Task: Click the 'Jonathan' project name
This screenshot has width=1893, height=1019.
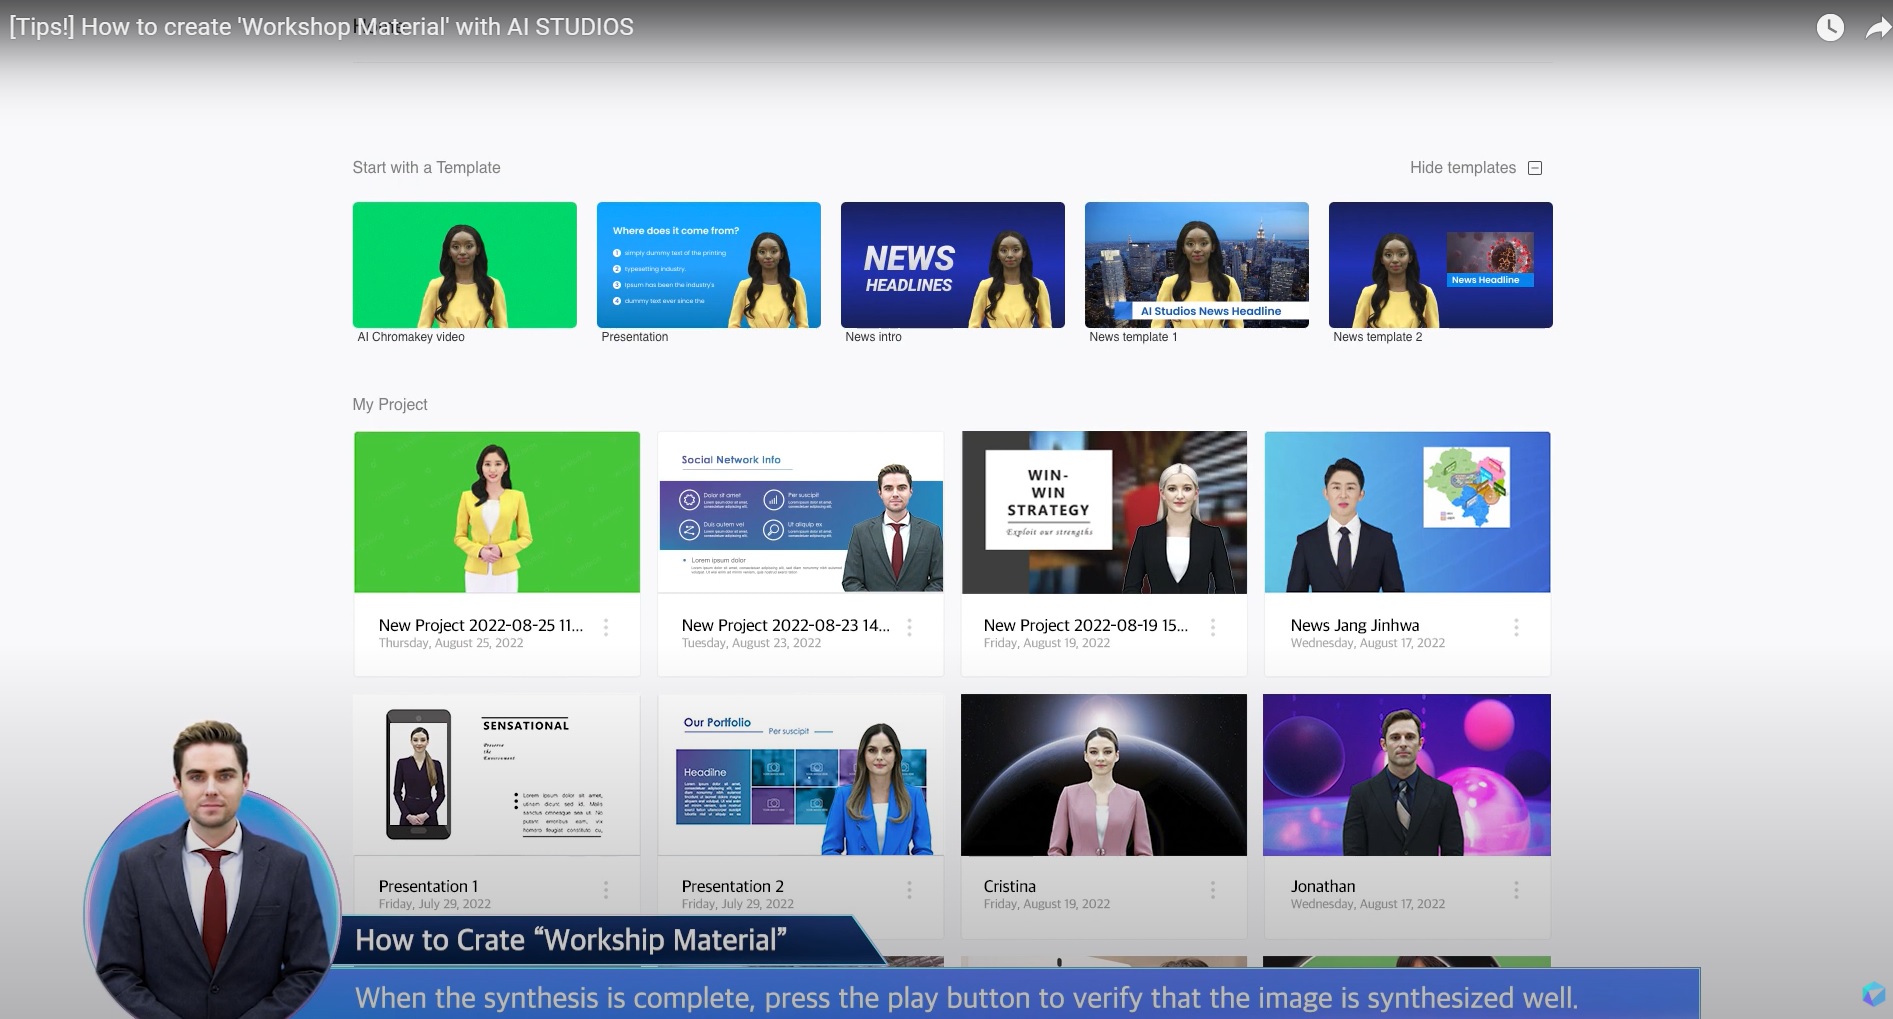Action: pos(1322,886)
